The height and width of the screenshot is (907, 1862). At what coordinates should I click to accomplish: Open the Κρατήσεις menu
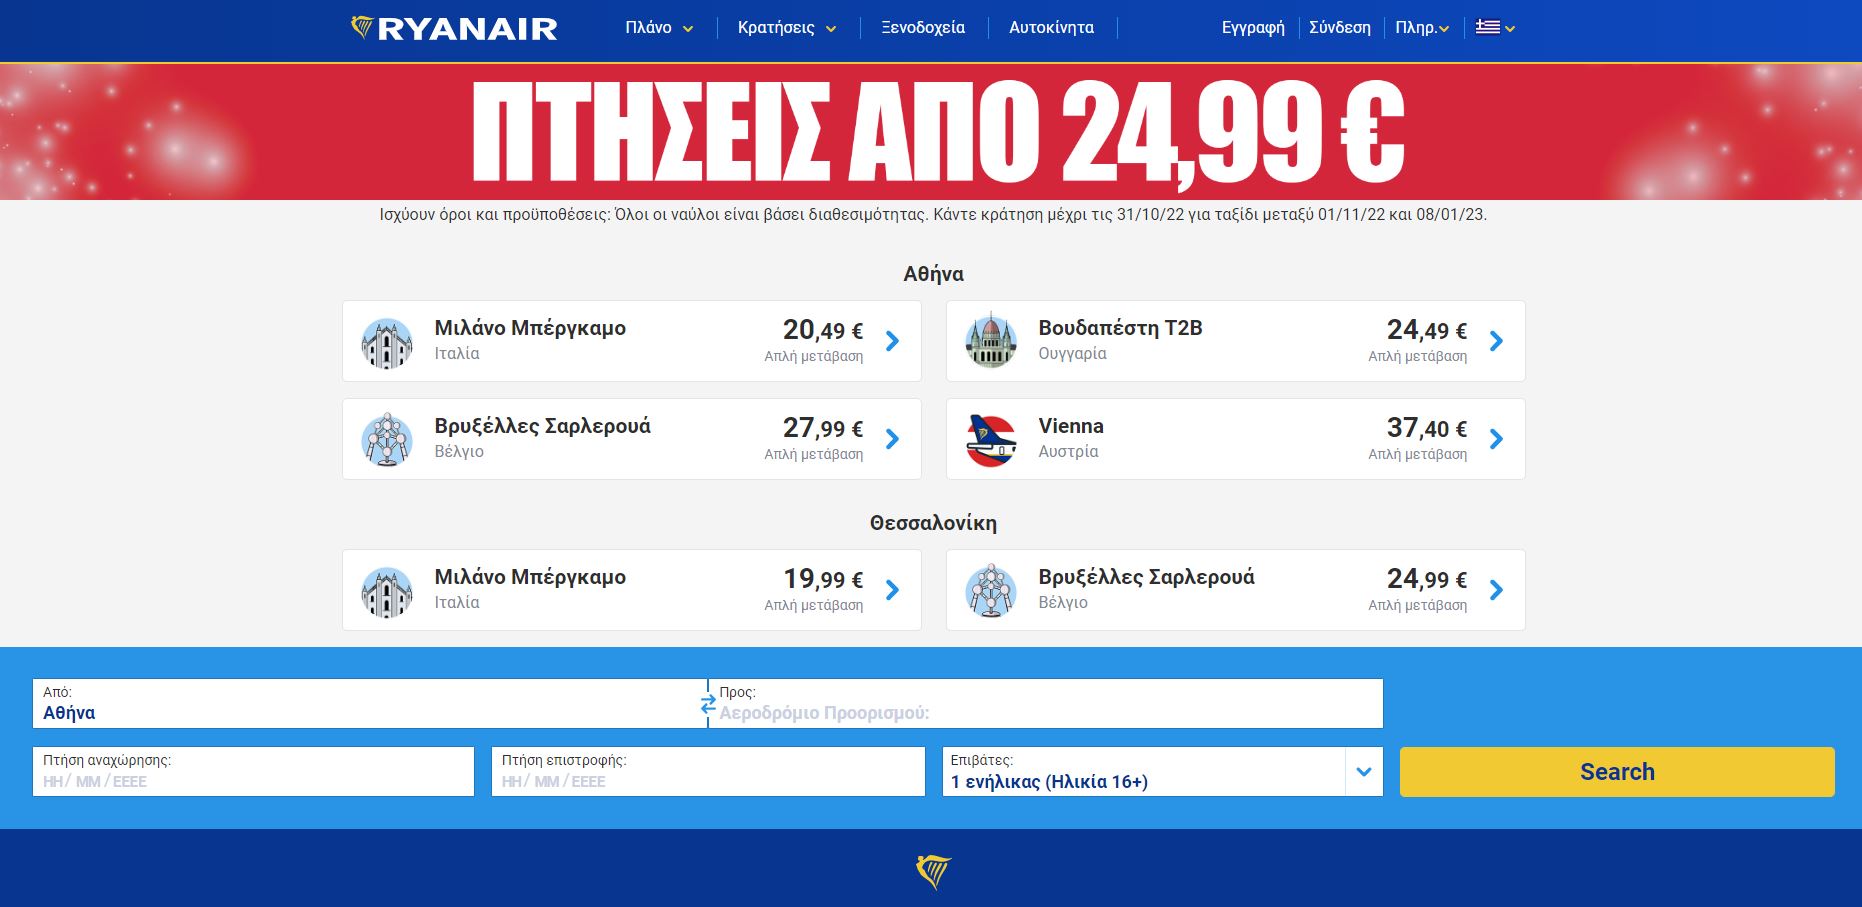[787, 28]
